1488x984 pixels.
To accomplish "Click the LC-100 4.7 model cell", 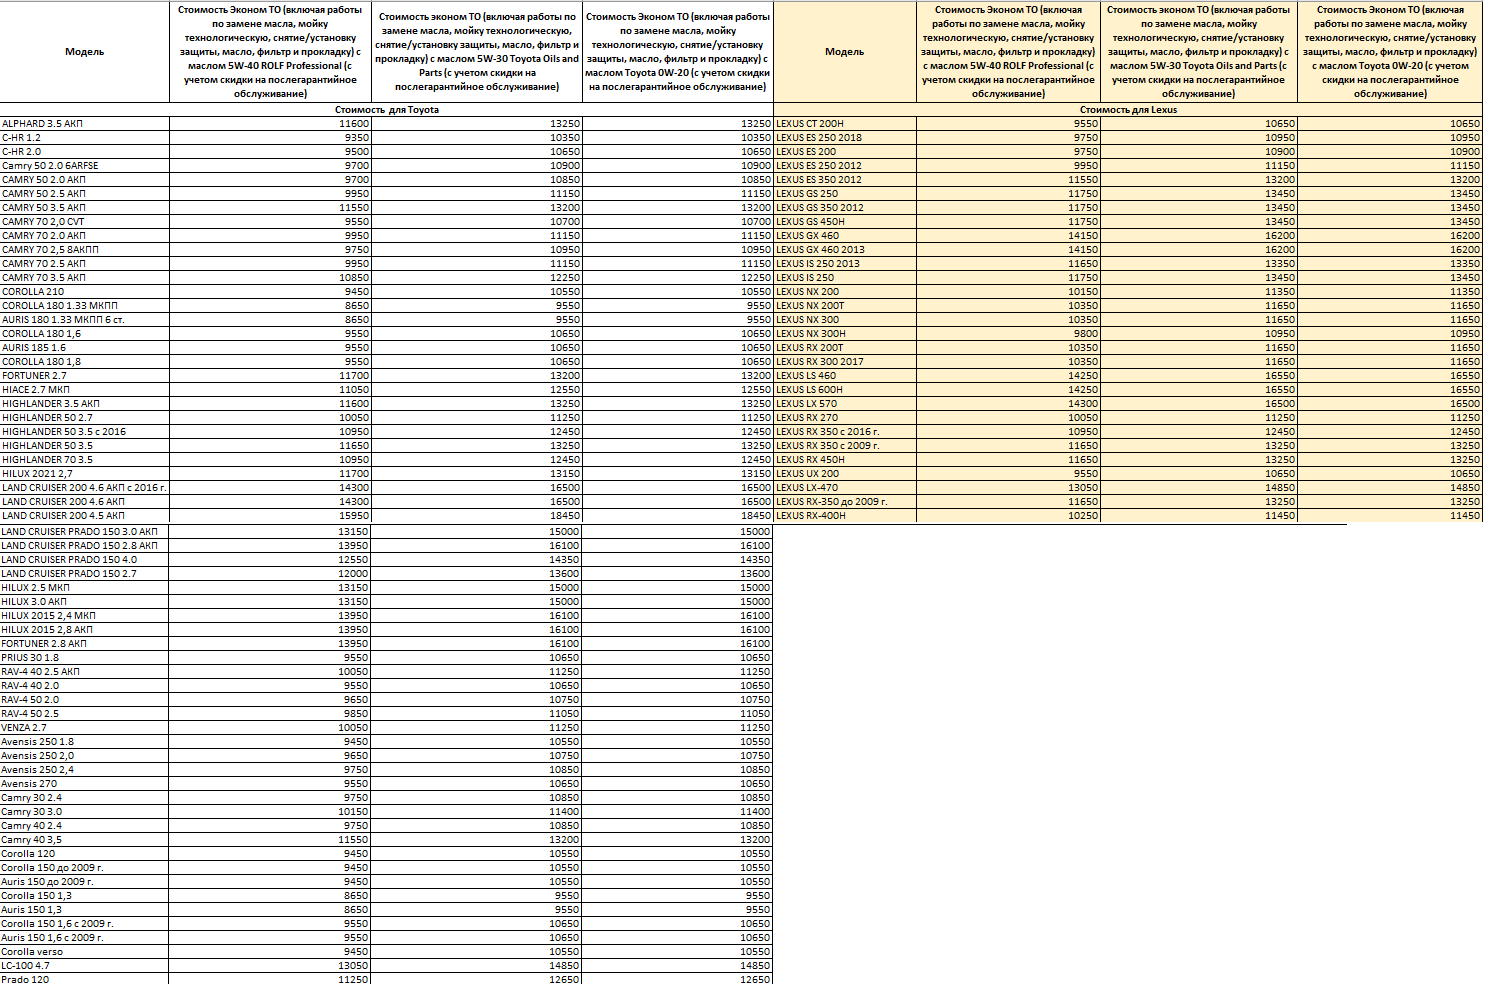I will click(85, 966).
